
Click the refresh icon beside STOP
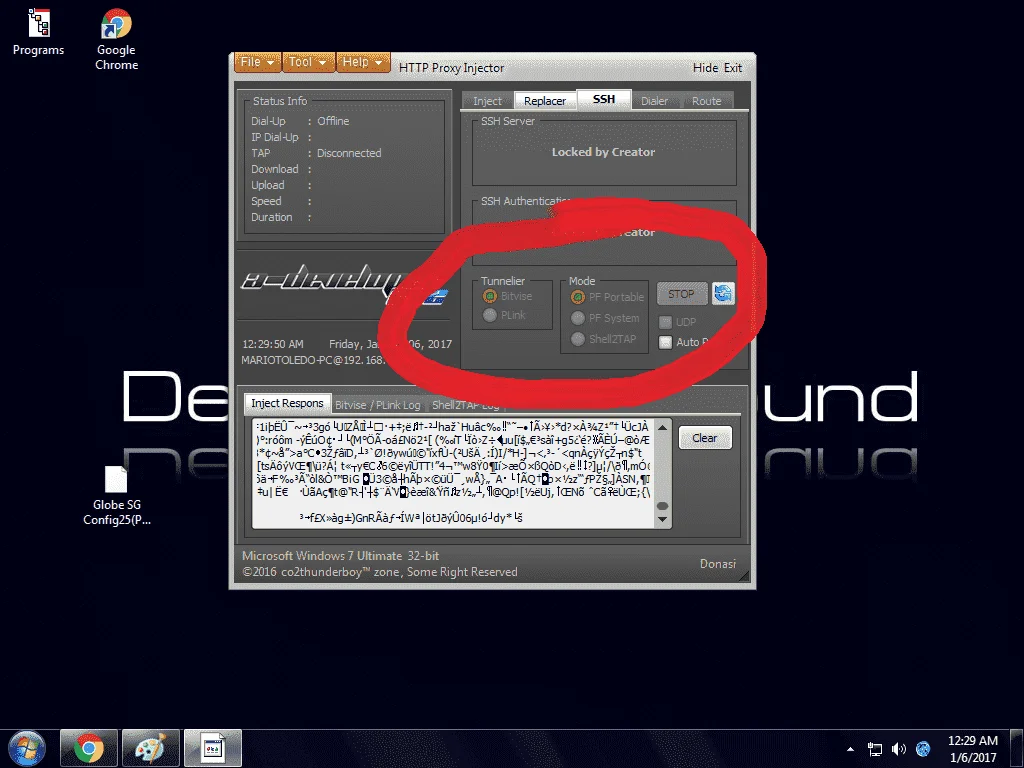coord(723,294)
